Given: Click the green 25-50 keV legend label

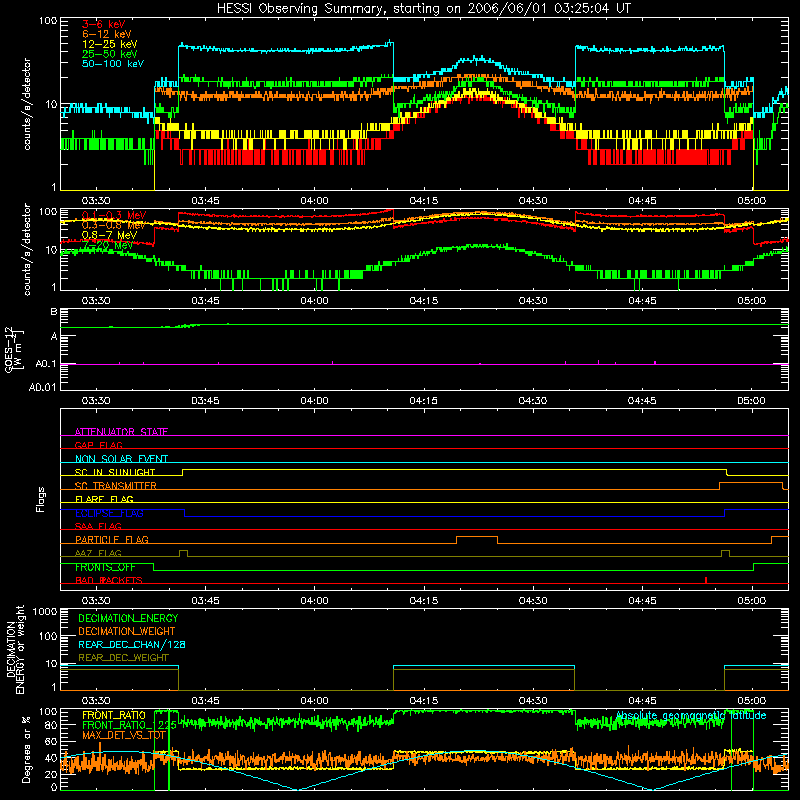Looking at the screenshot, I should (x=109, y=54).
